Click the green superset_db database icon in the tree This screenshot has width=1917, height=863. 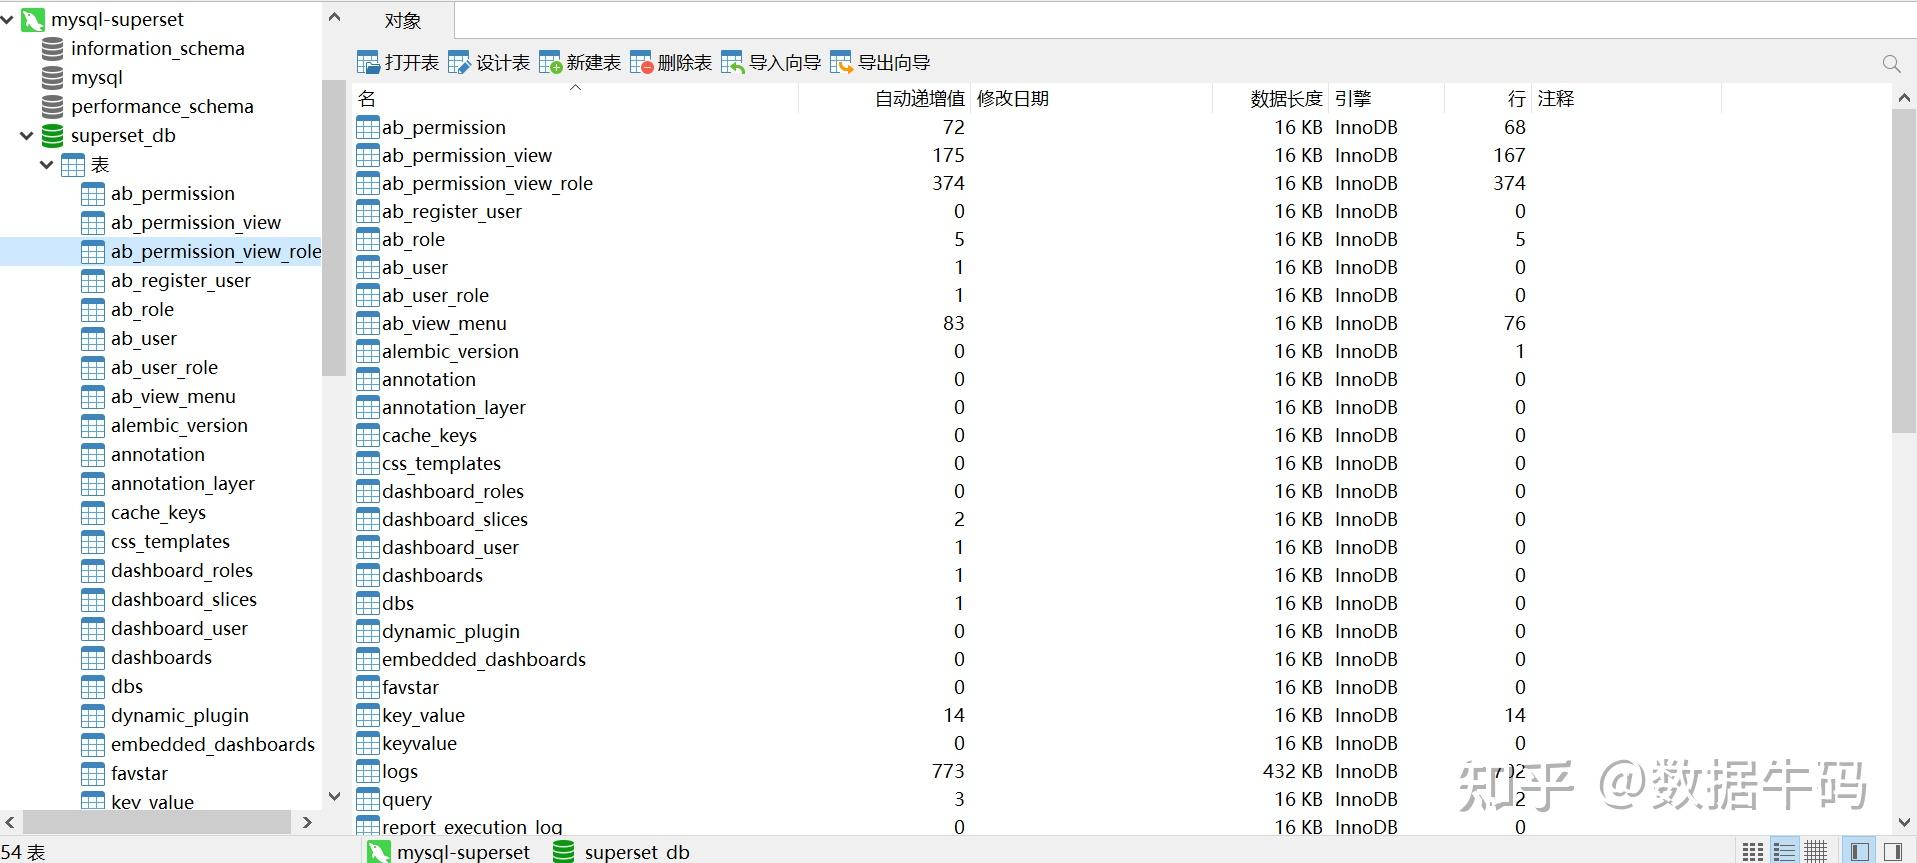tap(52, 135)
